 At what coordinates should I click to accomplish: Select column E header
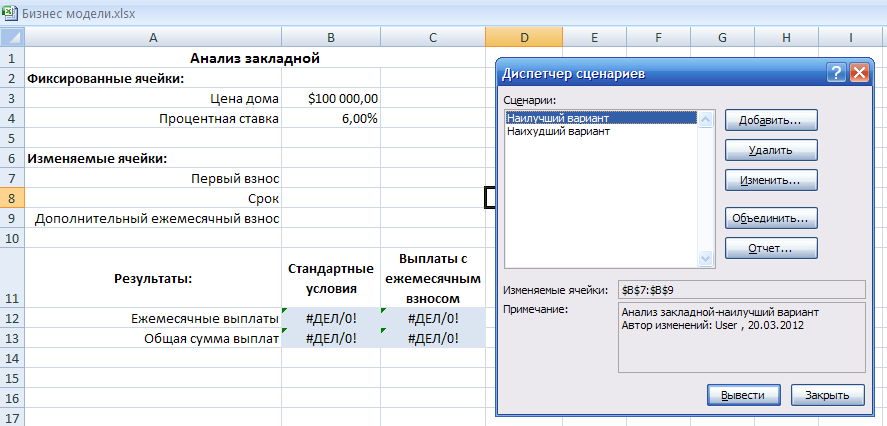click(x=594, y=37)
